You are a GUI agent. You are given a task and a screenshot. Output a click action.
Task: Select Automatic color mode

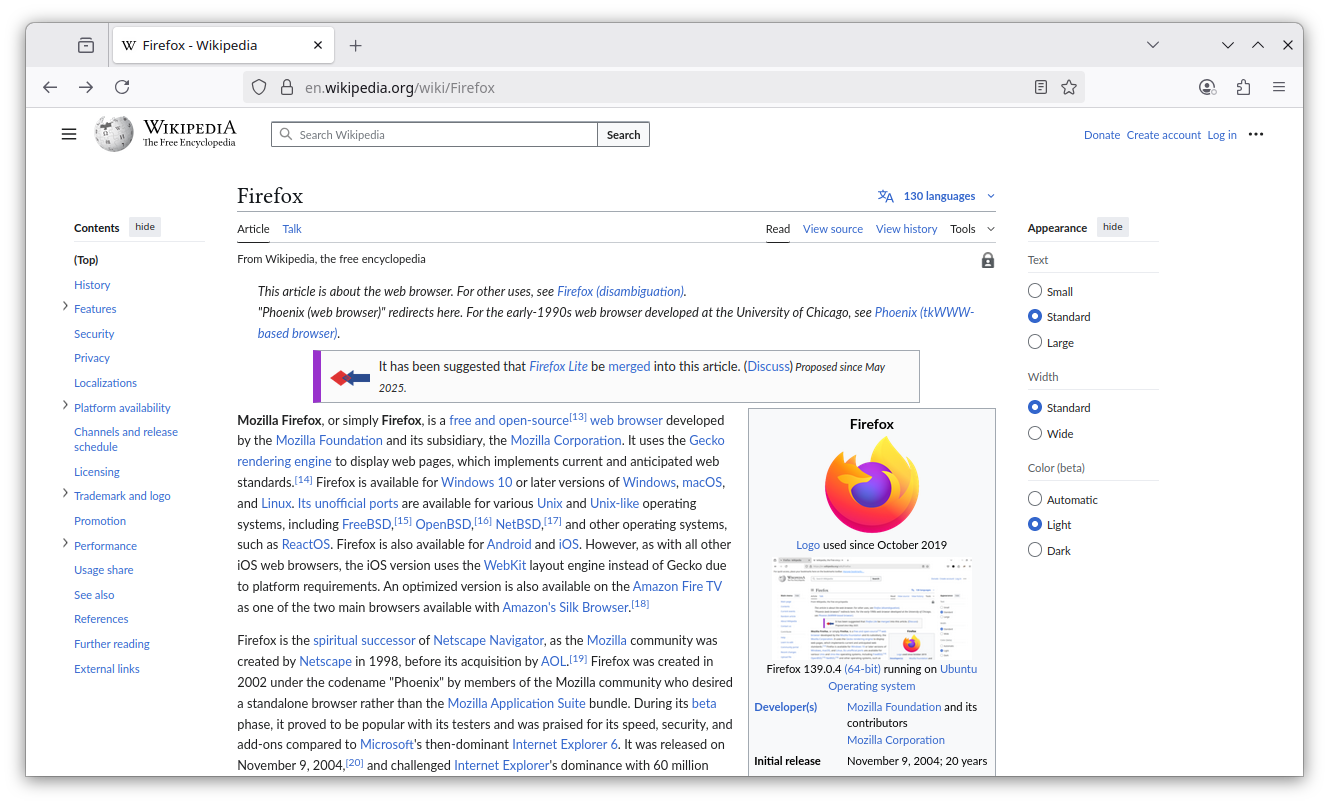pyautogui.click(x=1035, y=499)
